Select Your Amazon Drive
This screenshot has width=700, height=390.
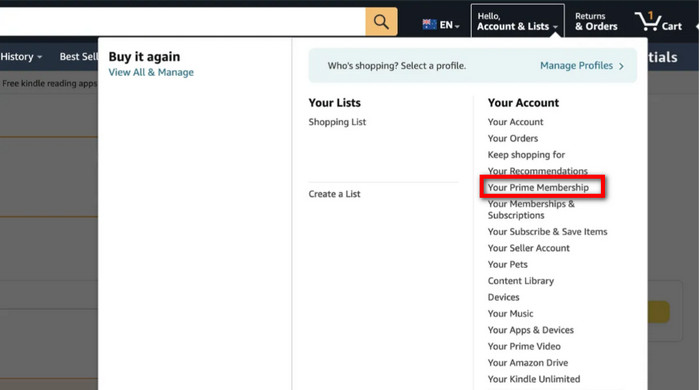click(x=528, y=363)
